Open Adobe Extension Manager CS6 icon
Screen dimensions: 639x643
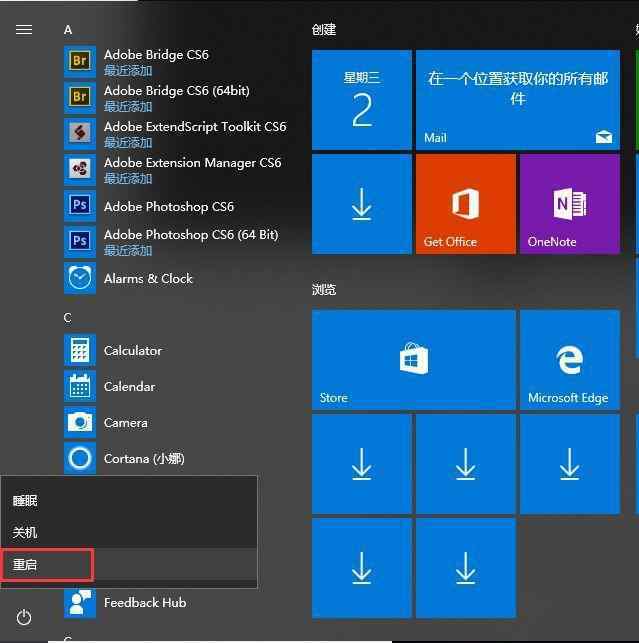(x=80, y=169)
